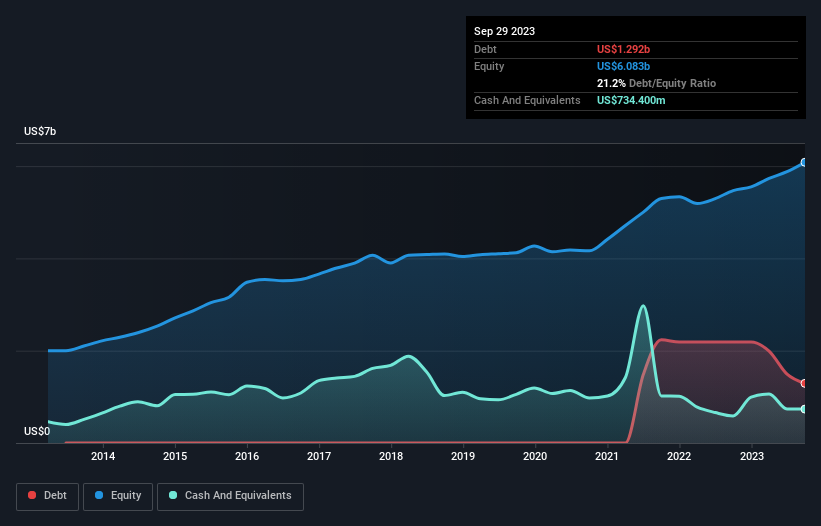This screenshot has width=821, height=526.
Task: Click the 2018 x-axis label
Action: [x=391, y=456]
